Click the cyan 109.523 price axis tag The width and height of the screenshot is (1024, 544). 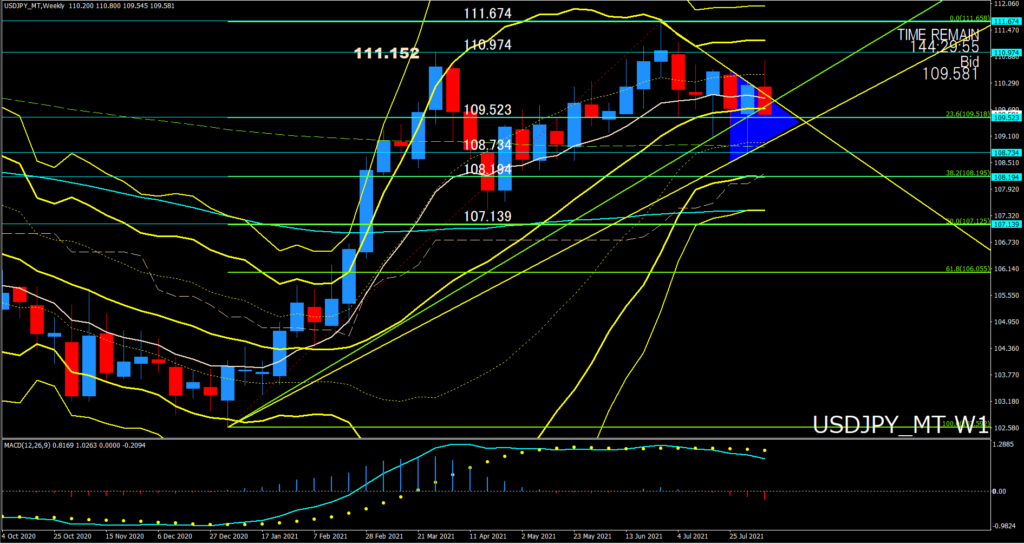[1006, 118]
